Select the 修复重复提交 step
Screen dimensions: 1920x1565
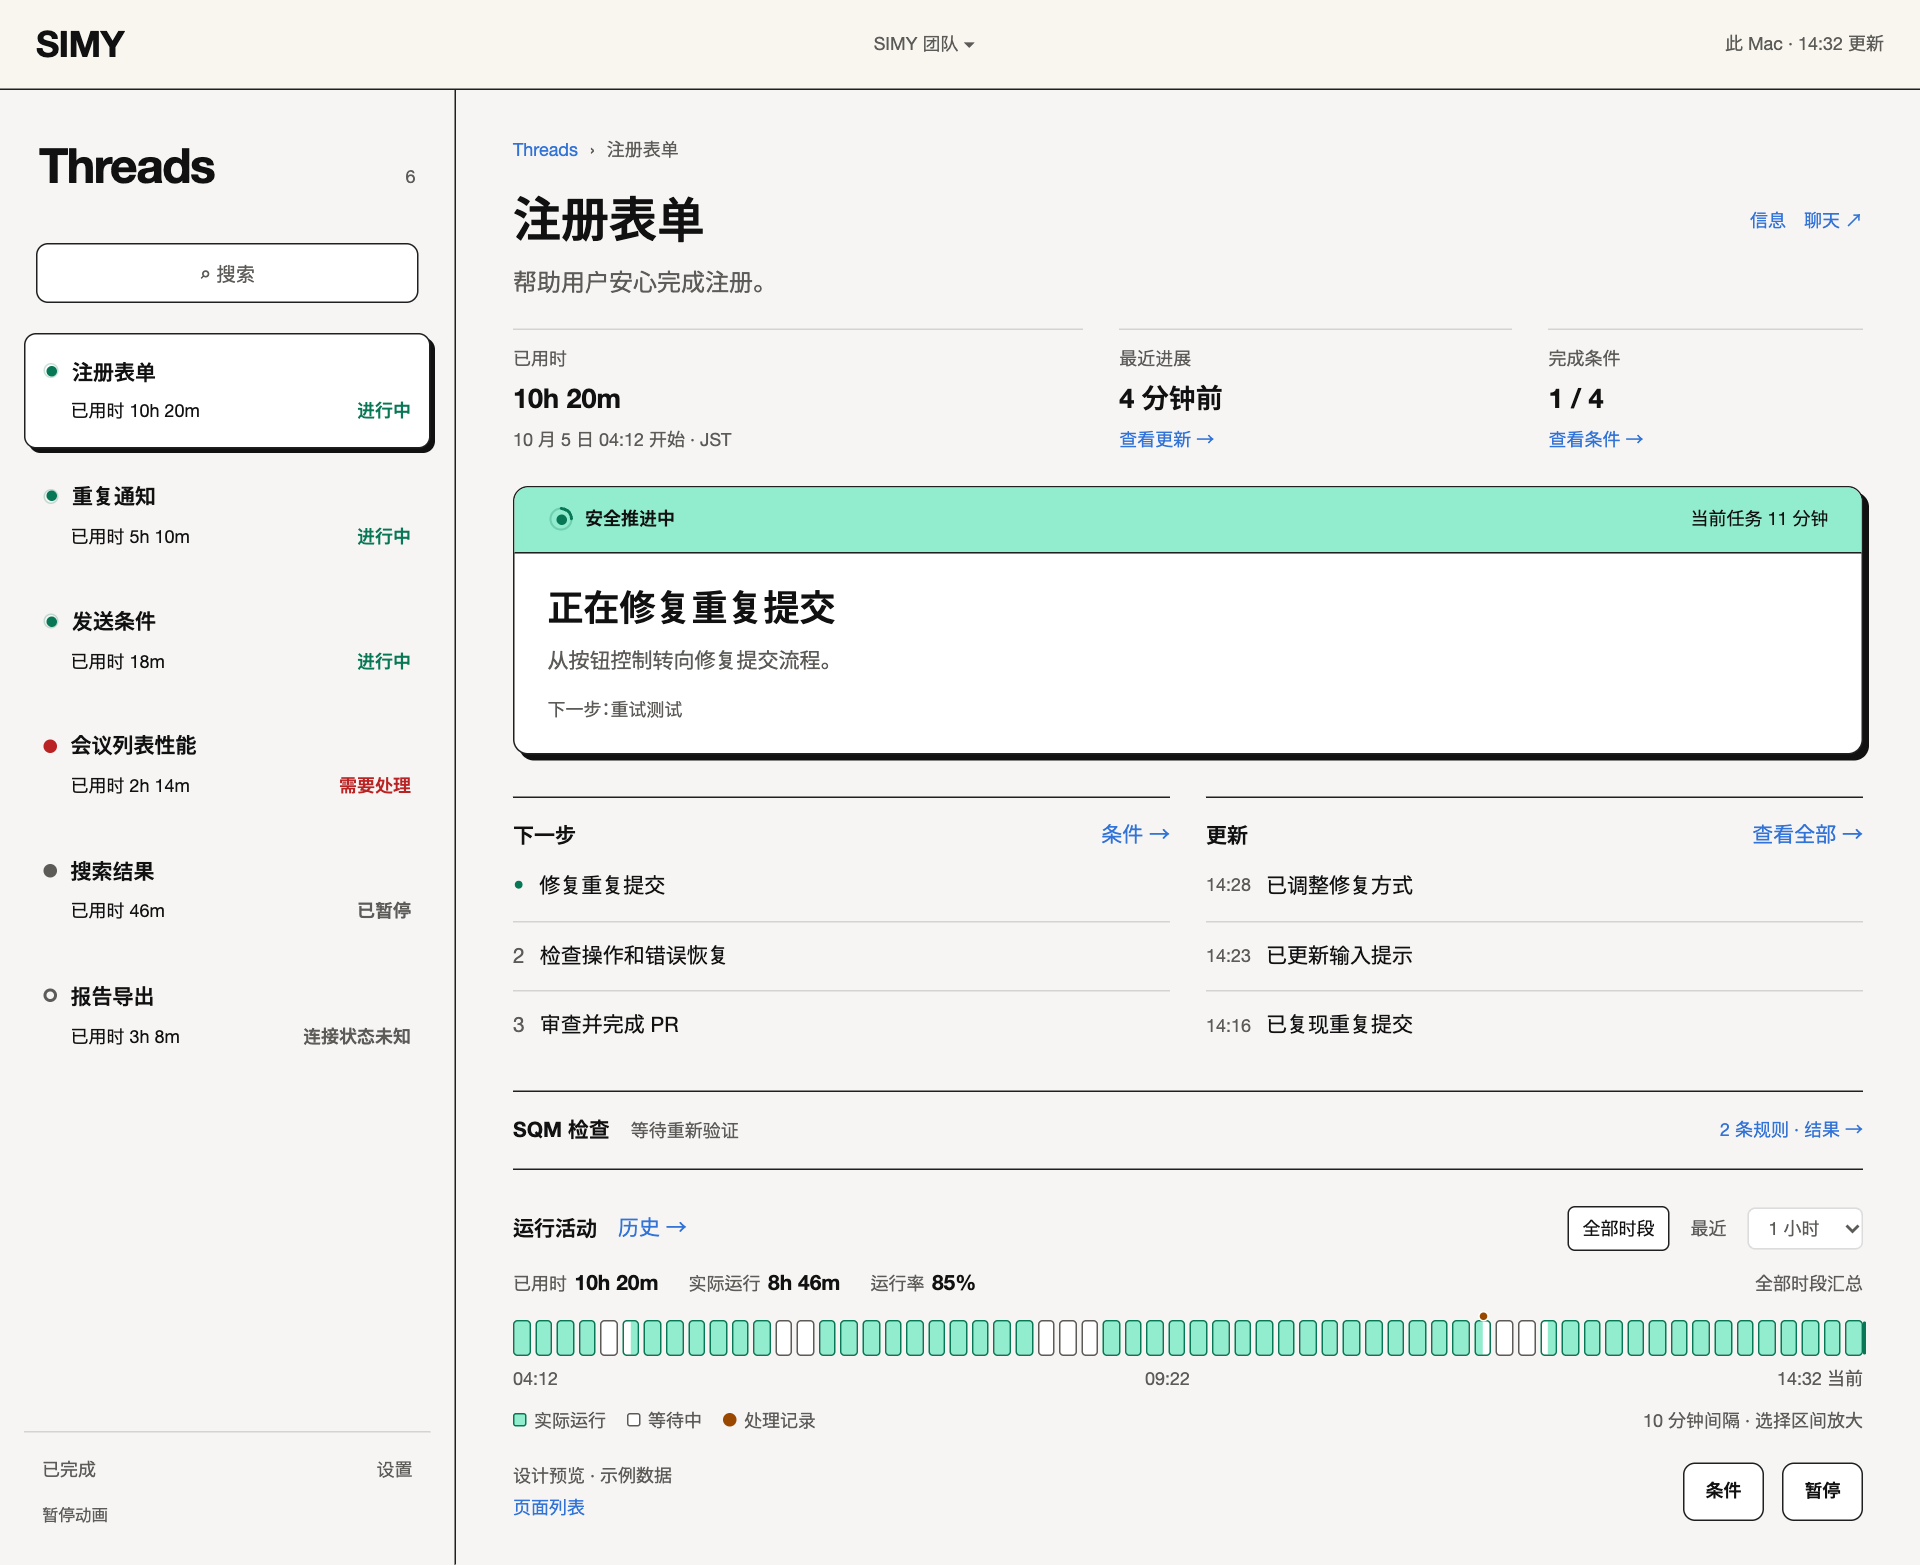[841, 885]
